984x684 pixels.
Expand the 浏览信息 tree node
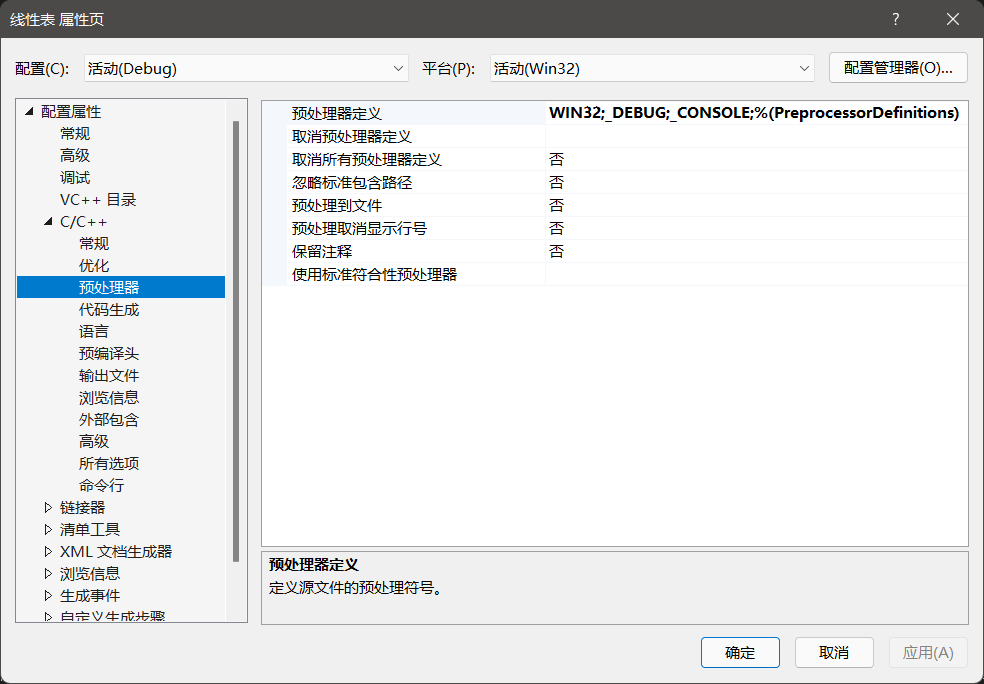coord(47,573)
